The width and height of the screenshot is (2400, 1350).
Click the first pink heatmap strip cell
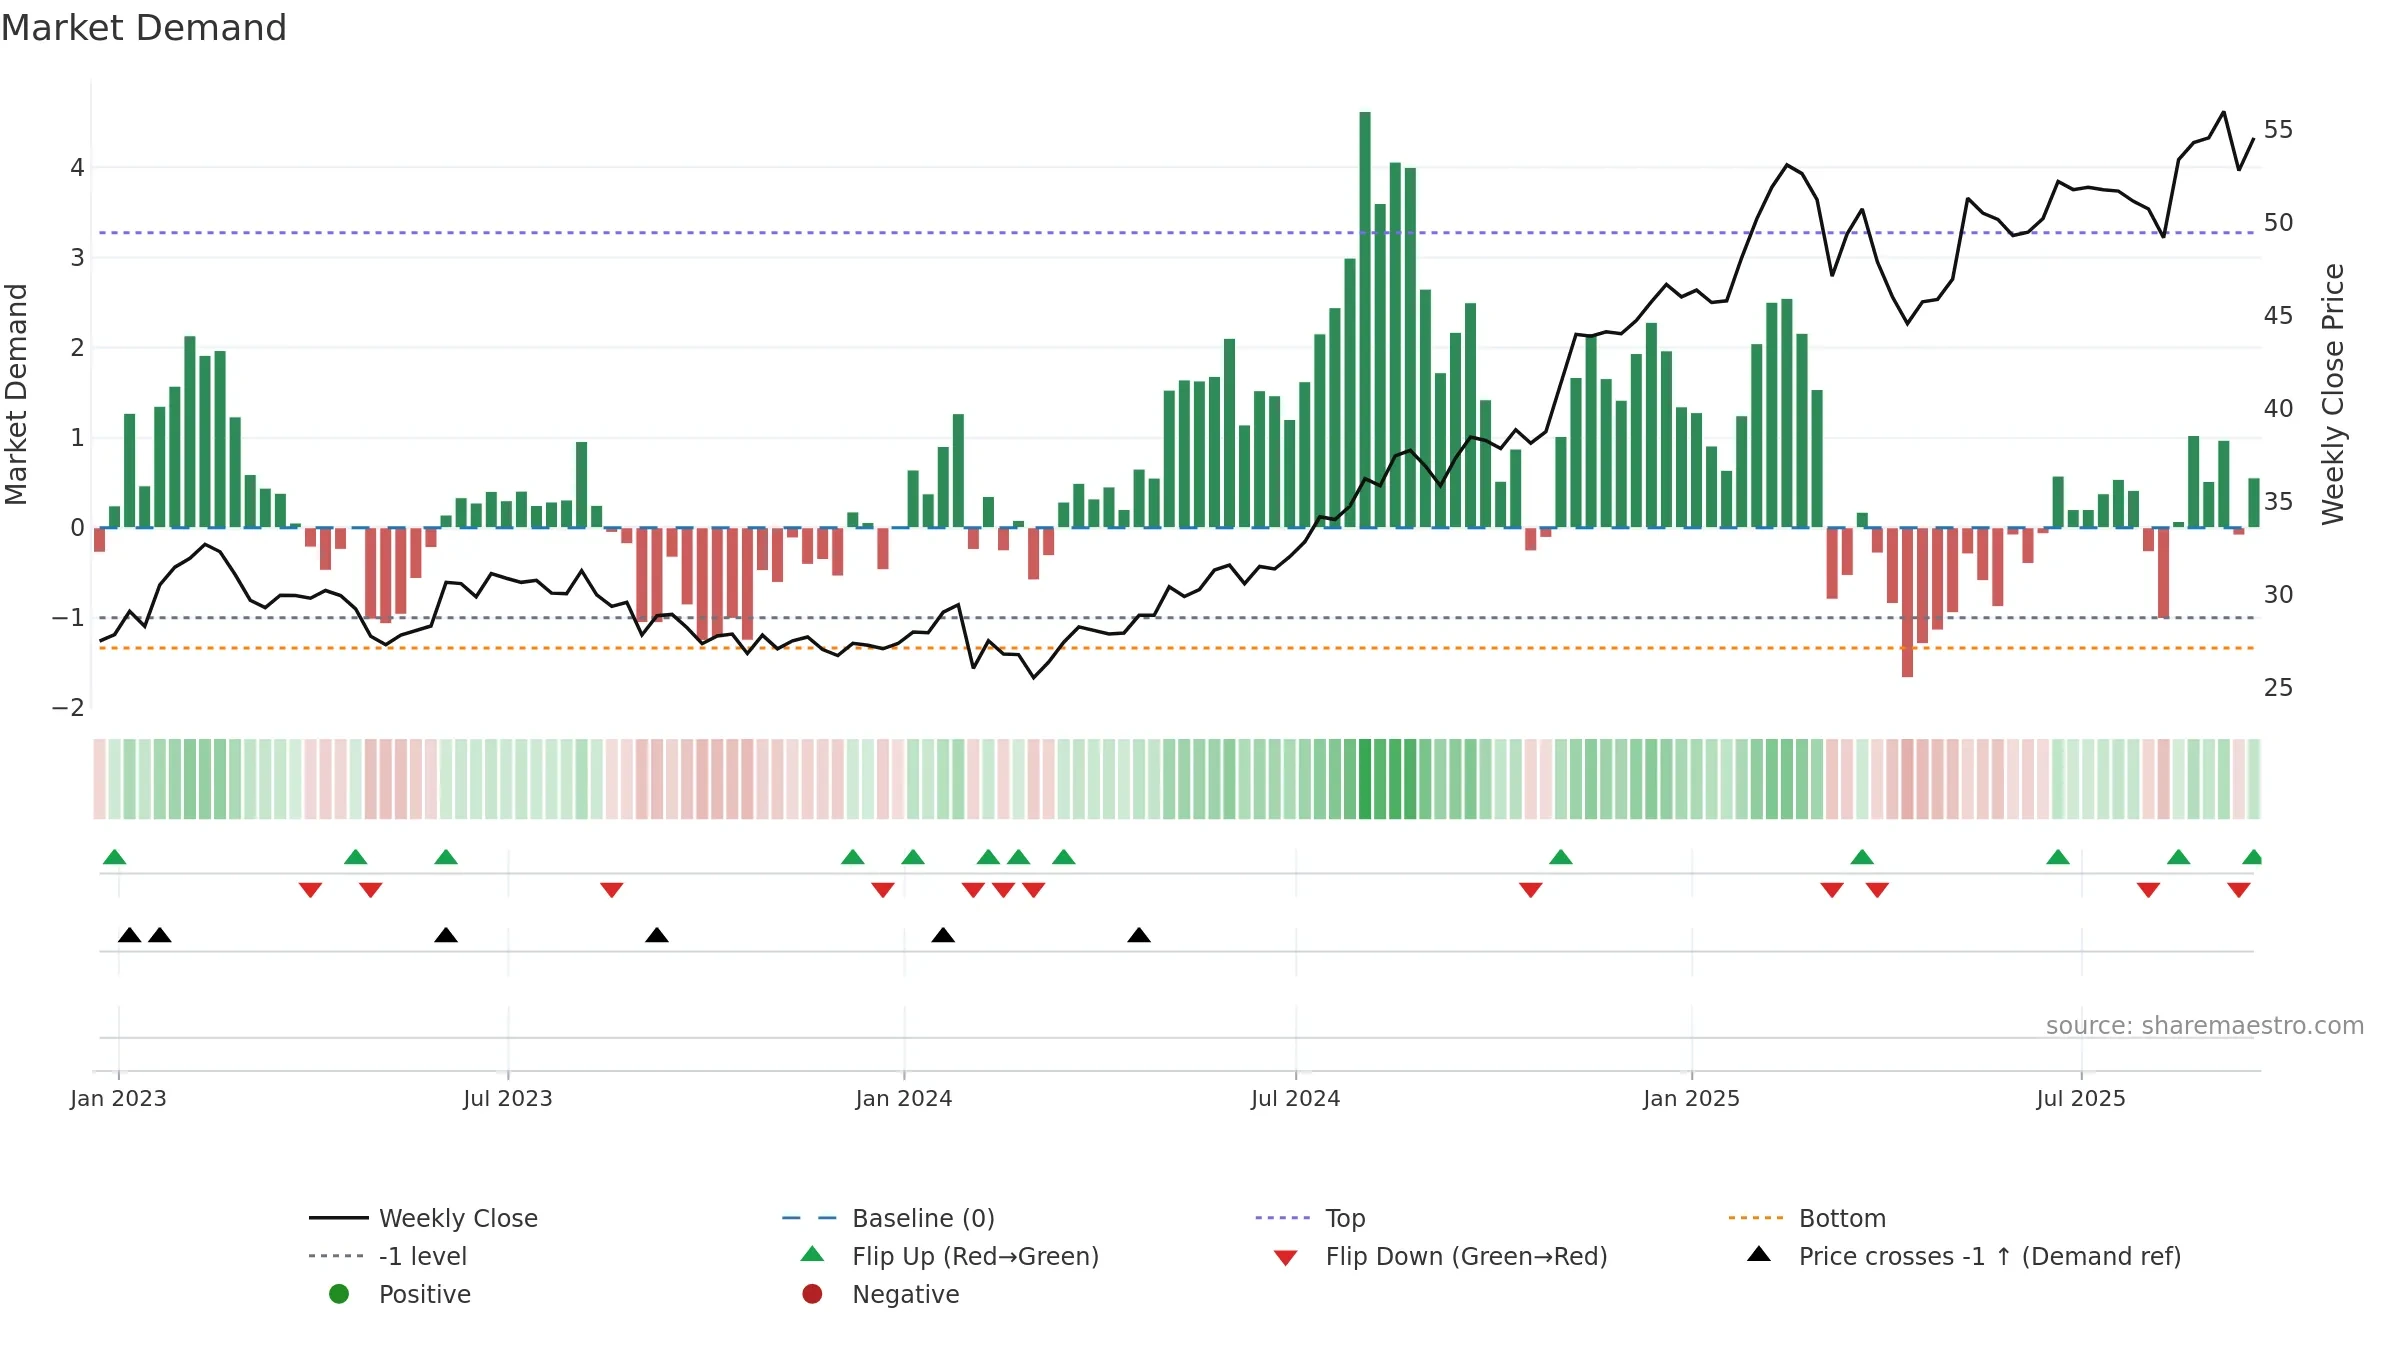coord(99,779)
